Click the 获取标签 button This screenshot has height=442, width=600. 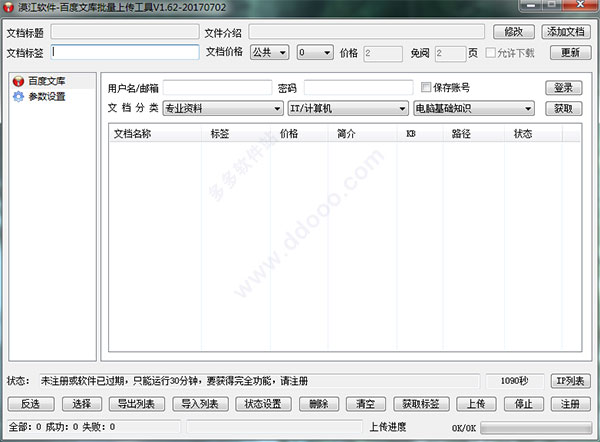point(421,404)
